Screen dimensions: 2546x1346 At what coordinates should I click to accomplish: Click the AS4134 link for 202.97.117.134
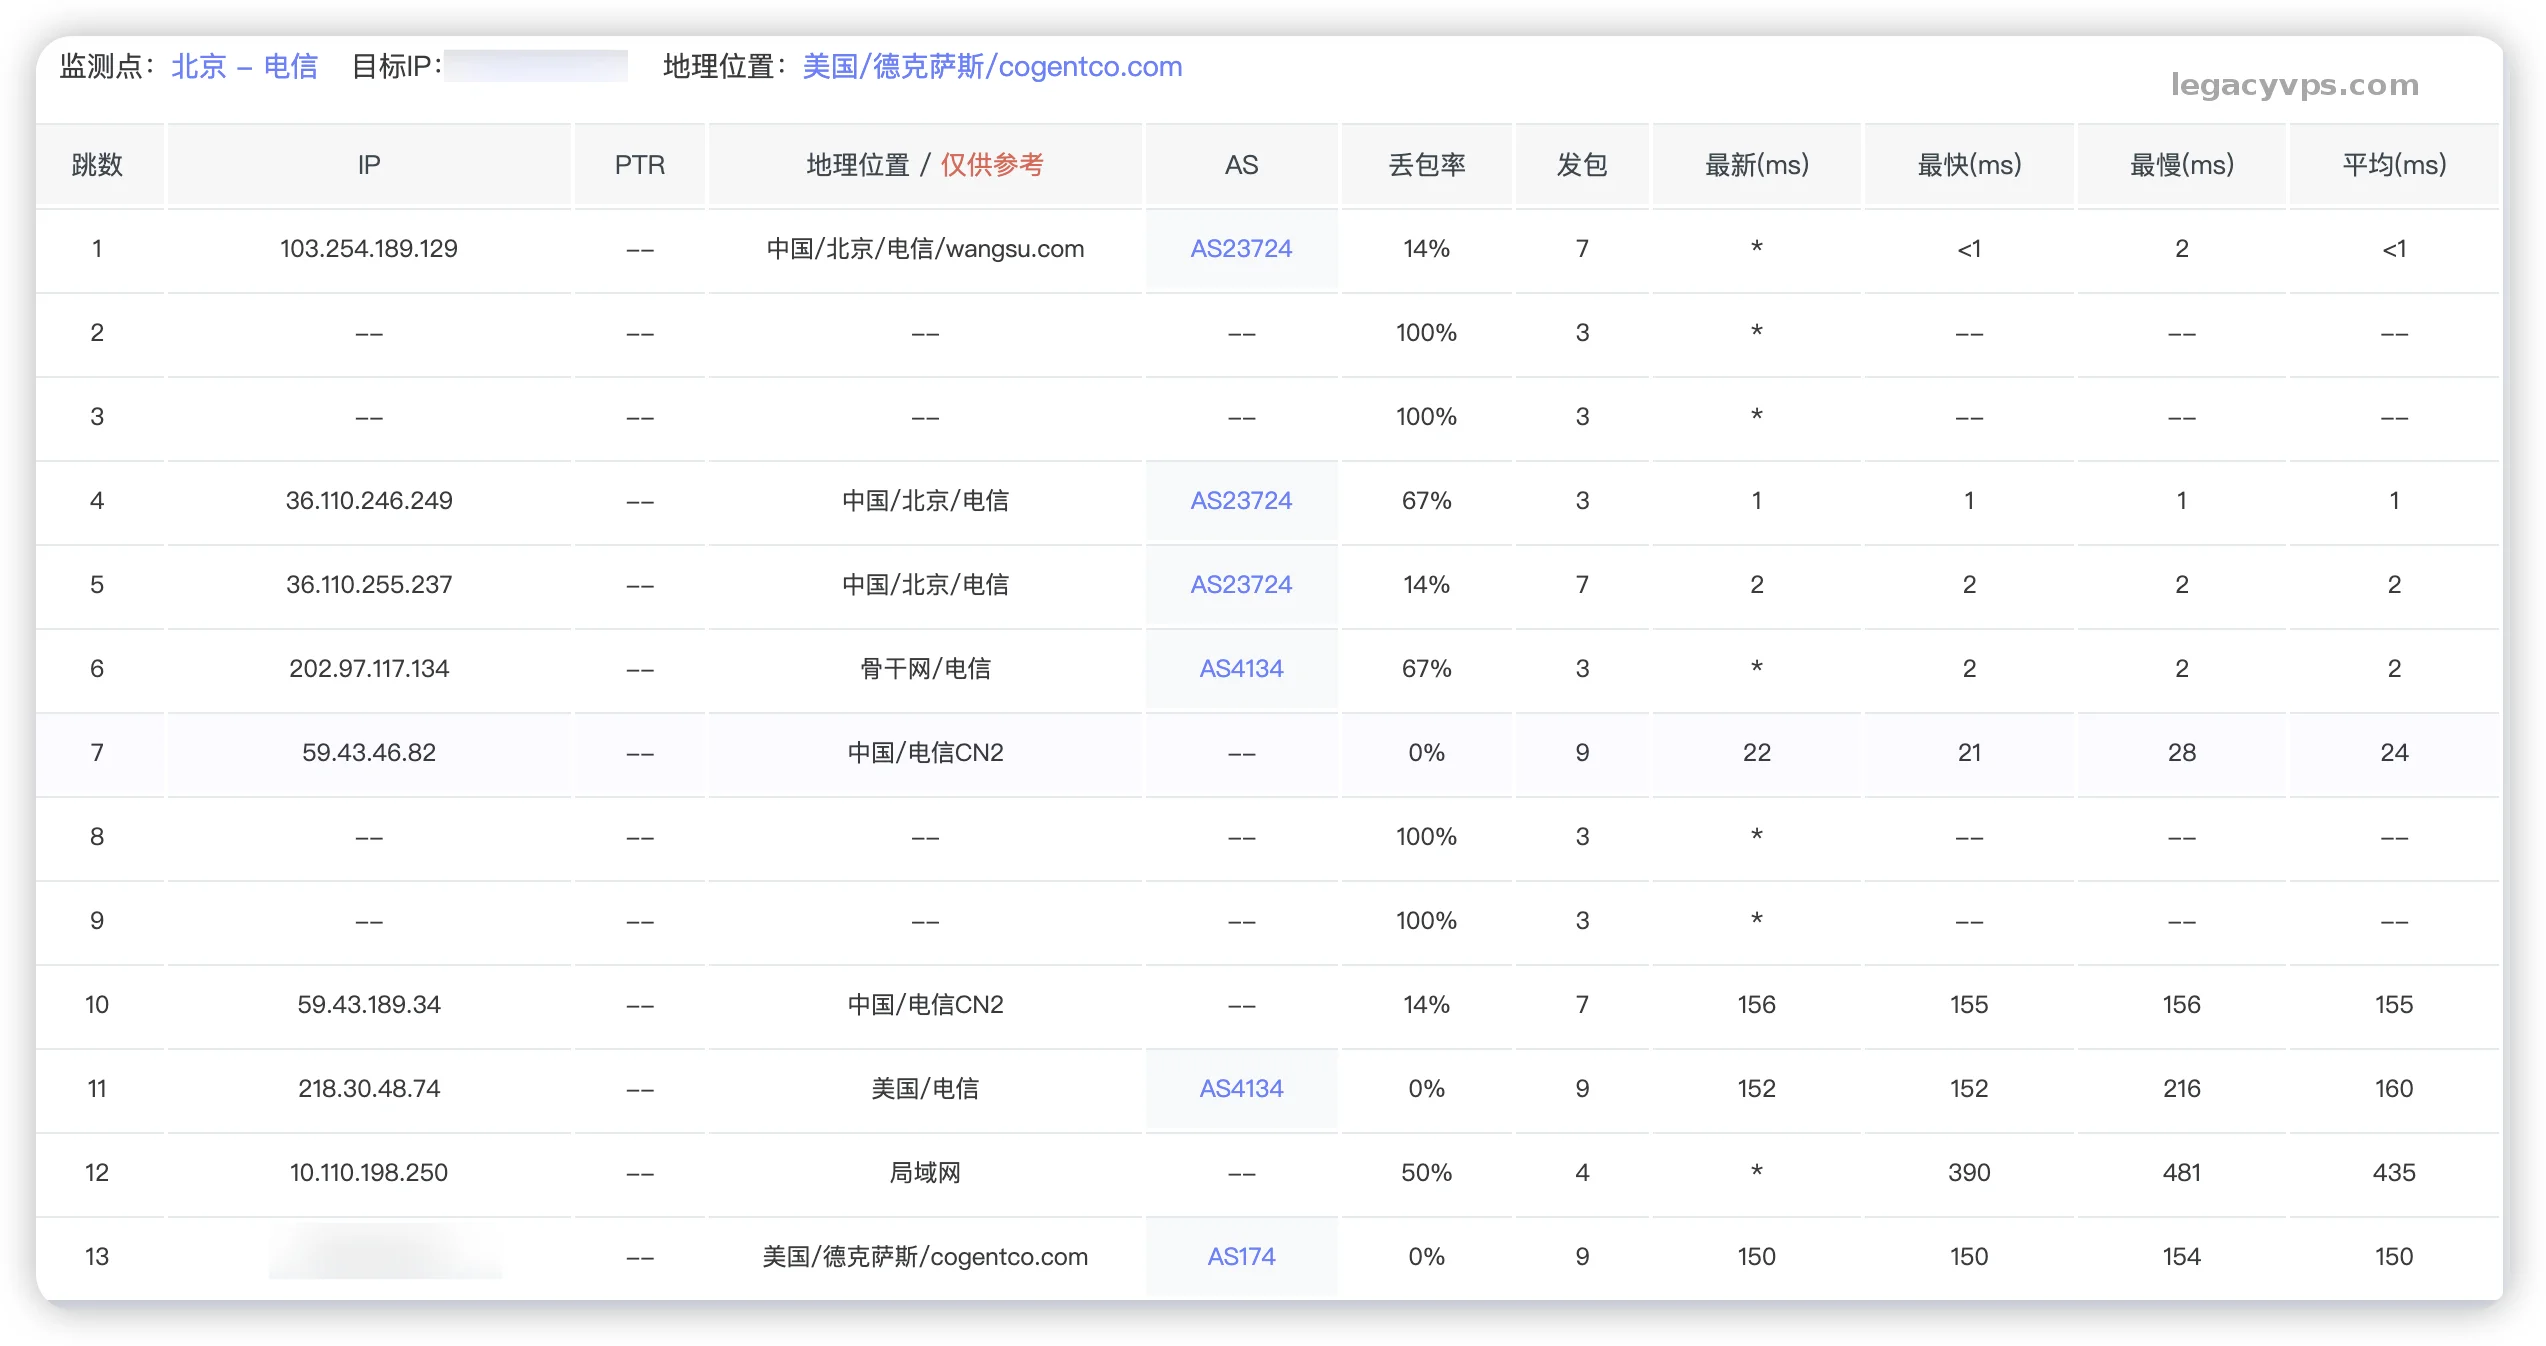[1240, 669]
